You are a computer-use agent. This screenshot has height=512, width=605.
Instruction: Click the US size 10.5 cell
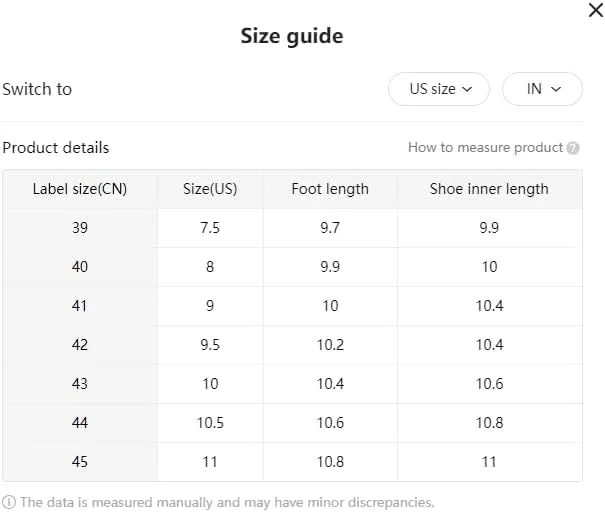[x=210, y=423]
